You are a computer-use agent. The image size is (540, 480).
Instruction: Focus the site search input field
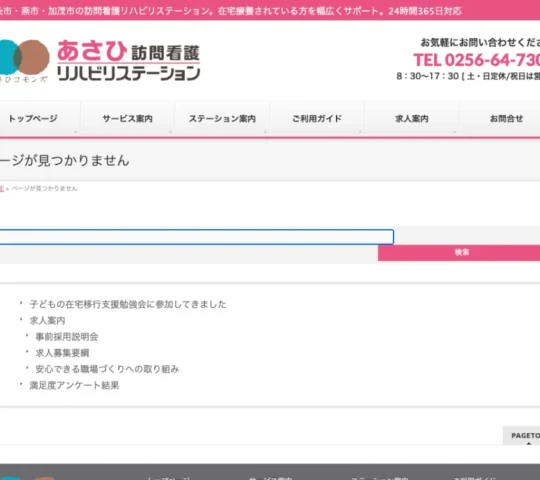coord(196,237)
